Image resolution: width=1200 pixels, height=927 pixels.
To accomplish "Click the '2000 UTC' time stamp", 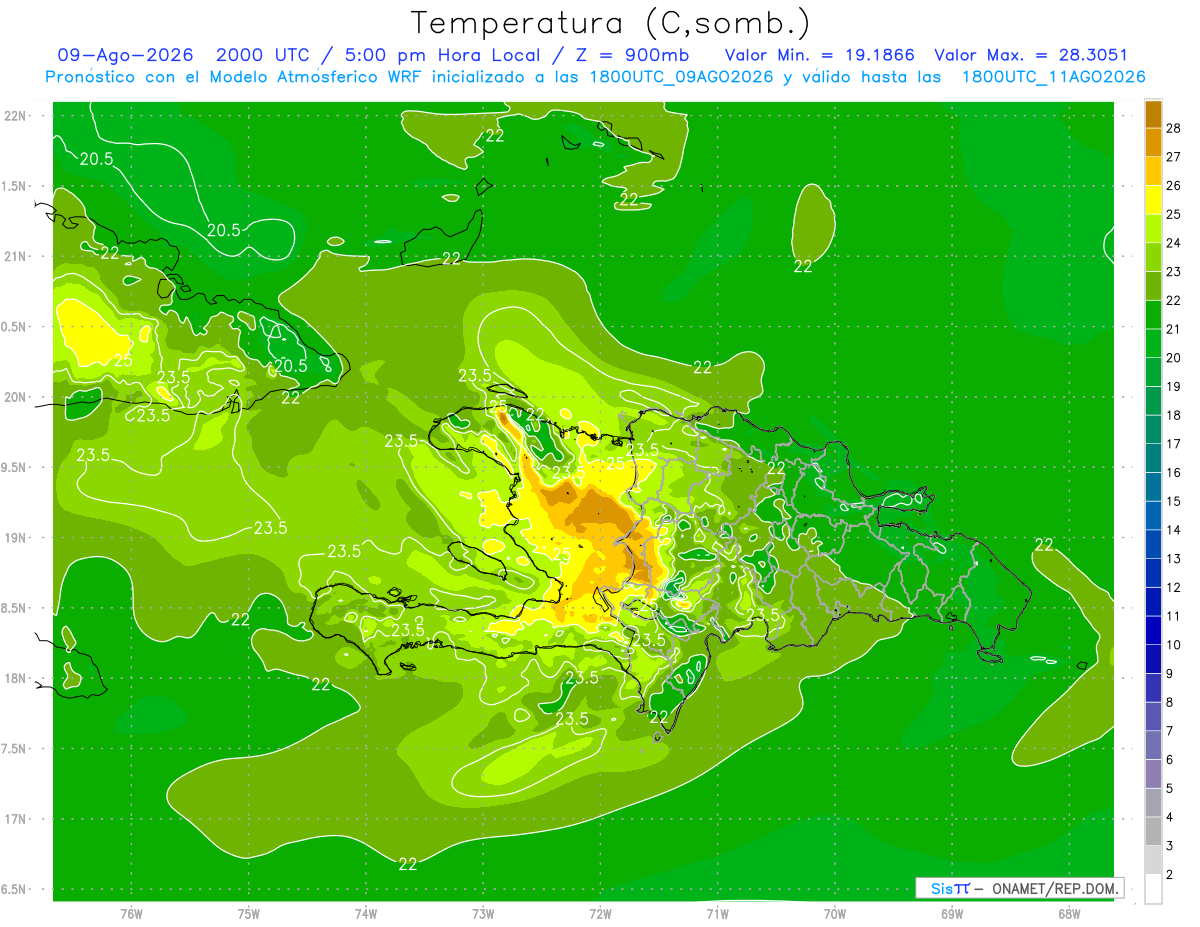I will point(265,55).
